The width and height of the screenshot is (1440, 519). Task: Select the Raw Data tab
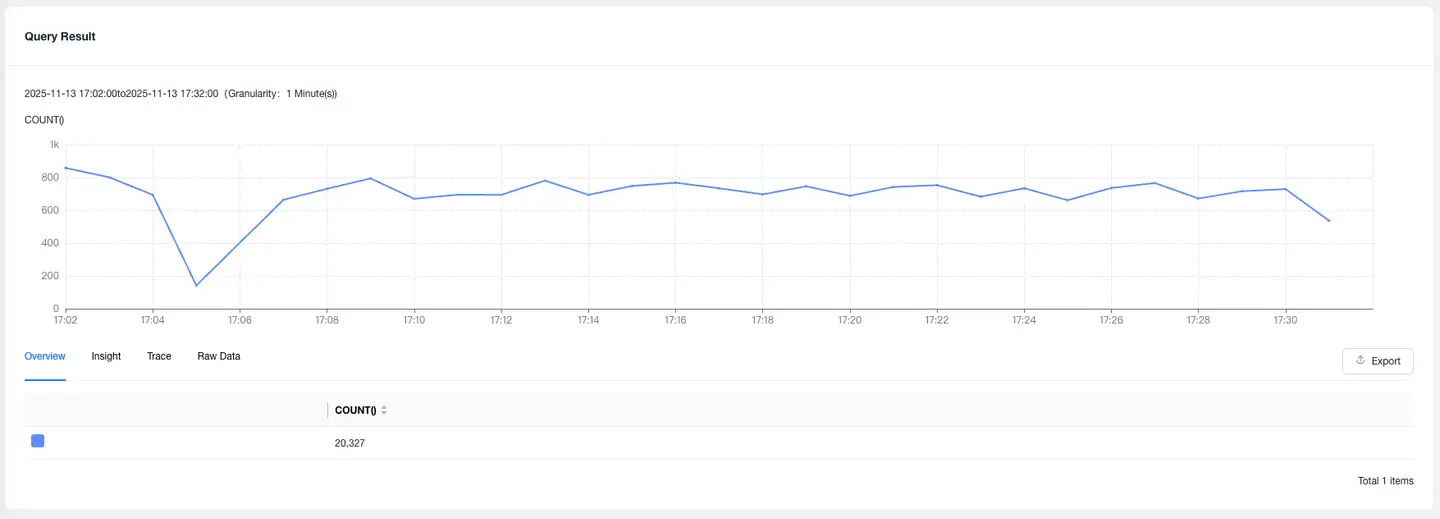coord(219,356)
